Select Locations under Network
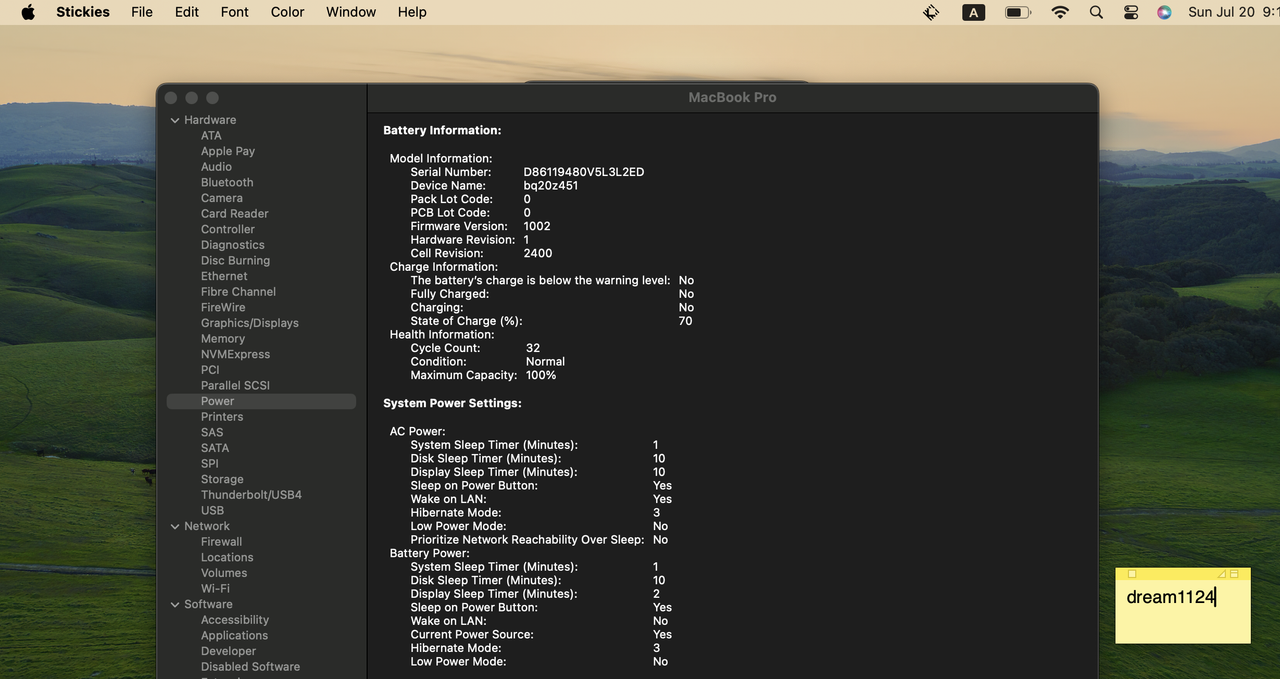1280x679 pixels. 227,557
